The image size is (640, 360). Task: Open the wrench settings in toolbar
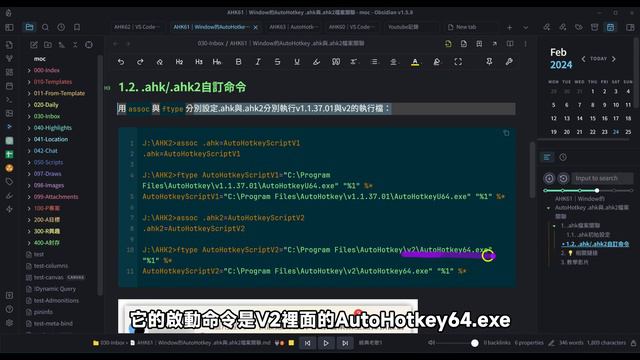click(509, 62)
